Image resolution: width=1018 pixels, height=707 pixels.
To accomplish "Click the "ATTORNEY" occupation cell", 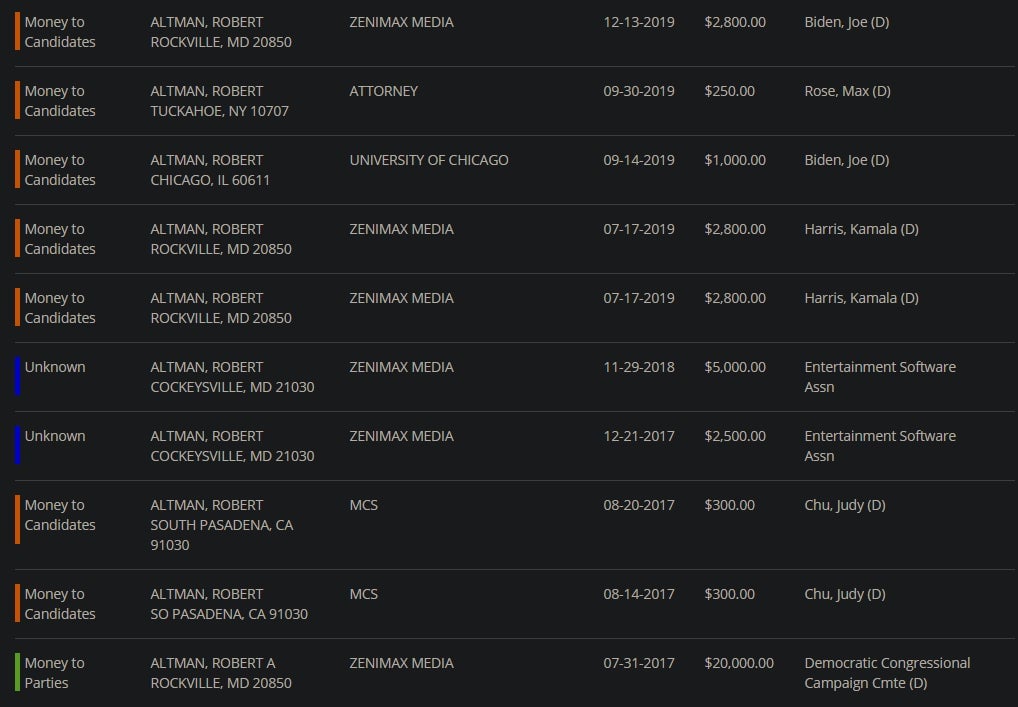I will tap(384, 91).
